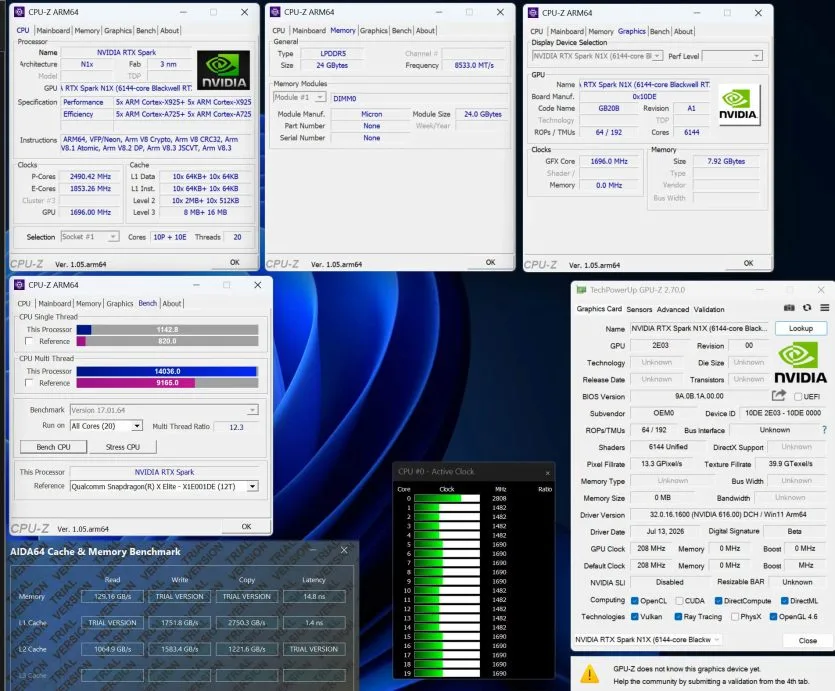
Task: Click the GPU-Z screenshot camera icon
Action: pos(789,308)
